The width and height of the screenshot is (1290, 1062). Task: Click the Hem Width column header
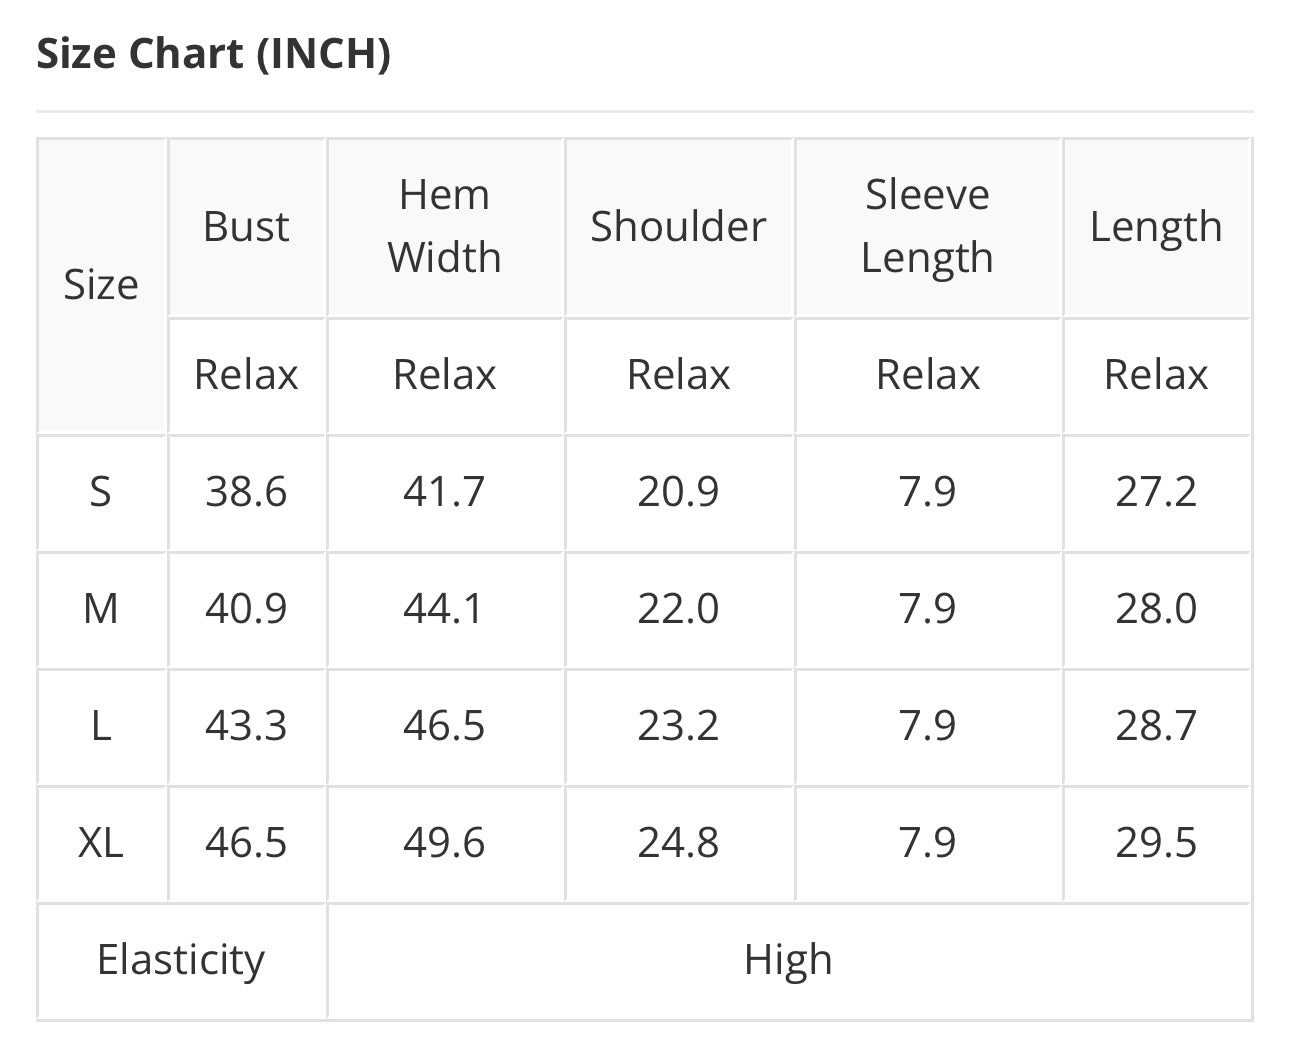[x=444, y=226]
